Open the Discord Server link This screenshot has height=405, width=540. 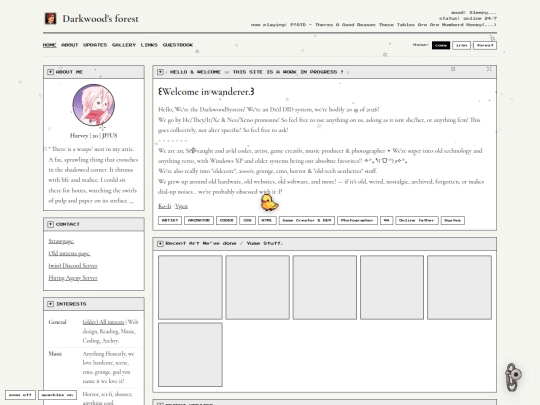(73, 266)
